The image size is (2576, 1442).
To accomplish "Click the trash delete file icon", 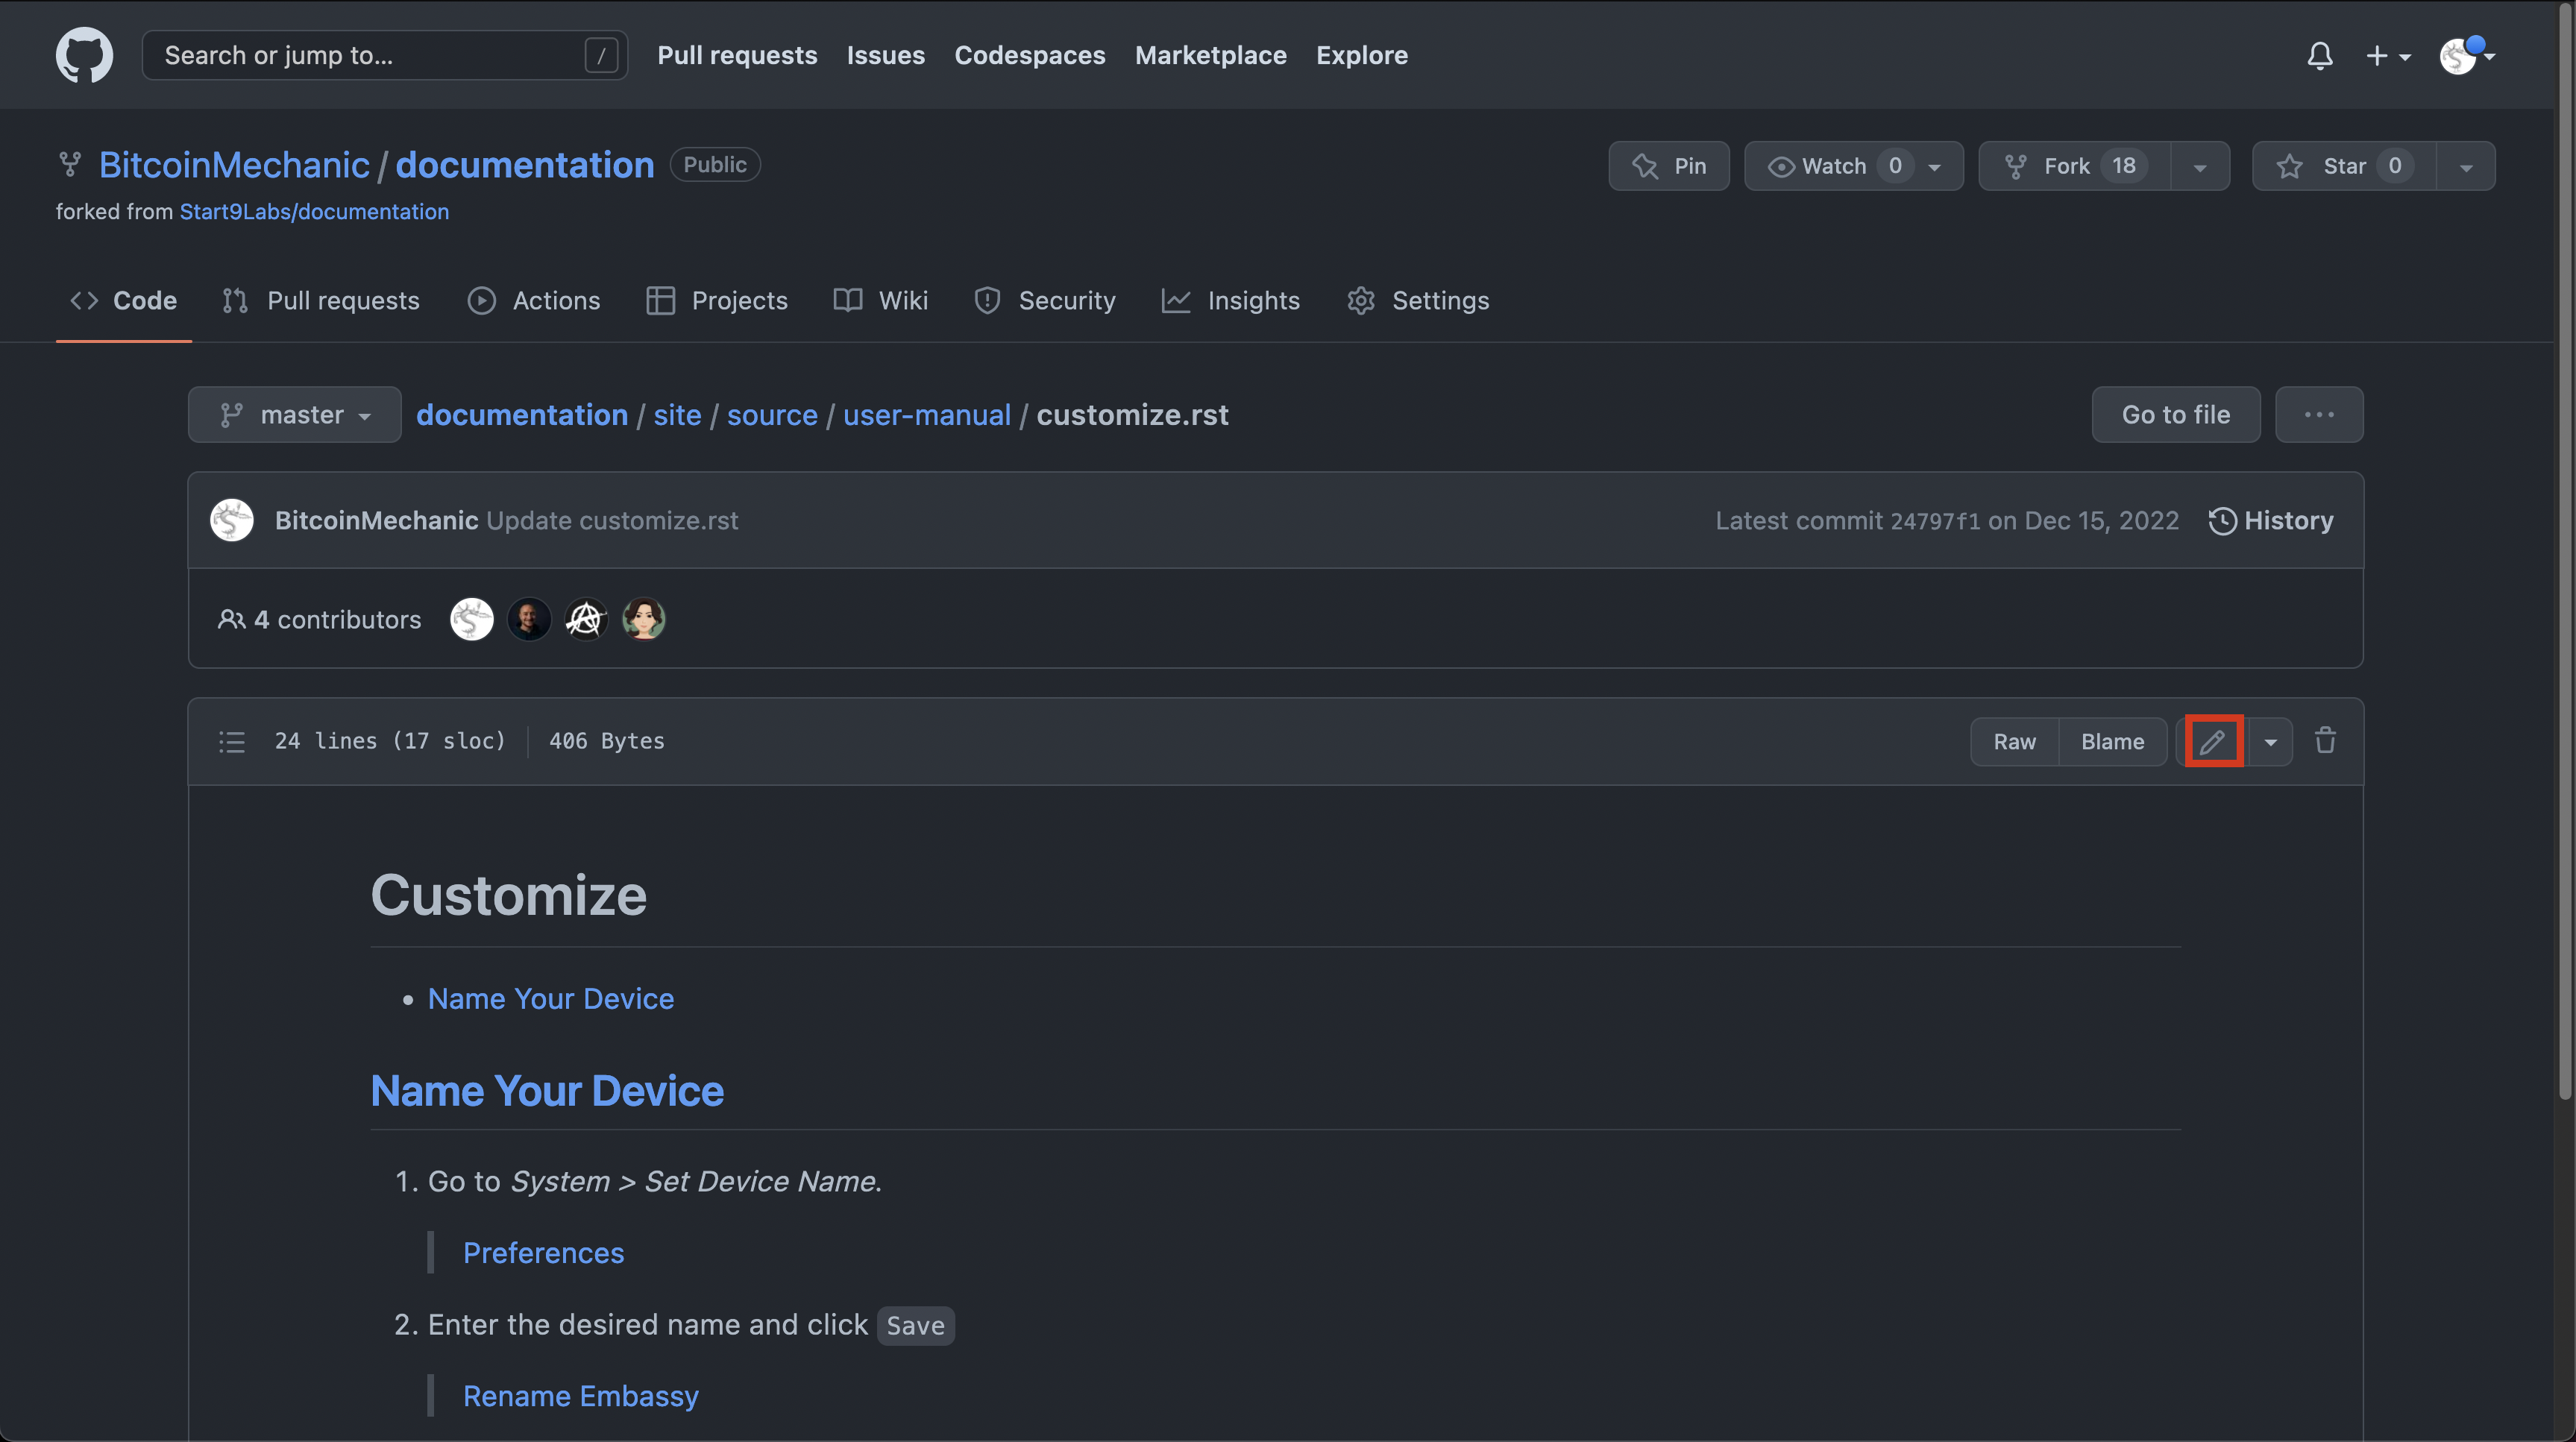I will point(2325,741).
